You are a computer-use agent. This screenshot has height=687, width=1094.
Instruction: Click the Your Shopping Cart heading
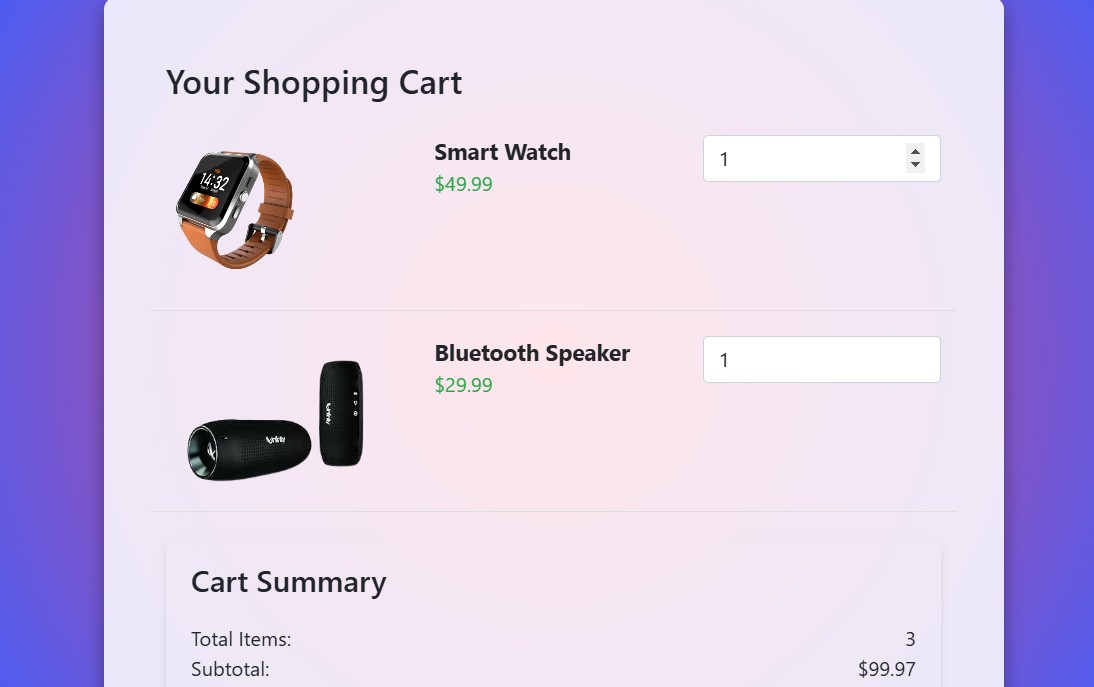click(314, 83)
